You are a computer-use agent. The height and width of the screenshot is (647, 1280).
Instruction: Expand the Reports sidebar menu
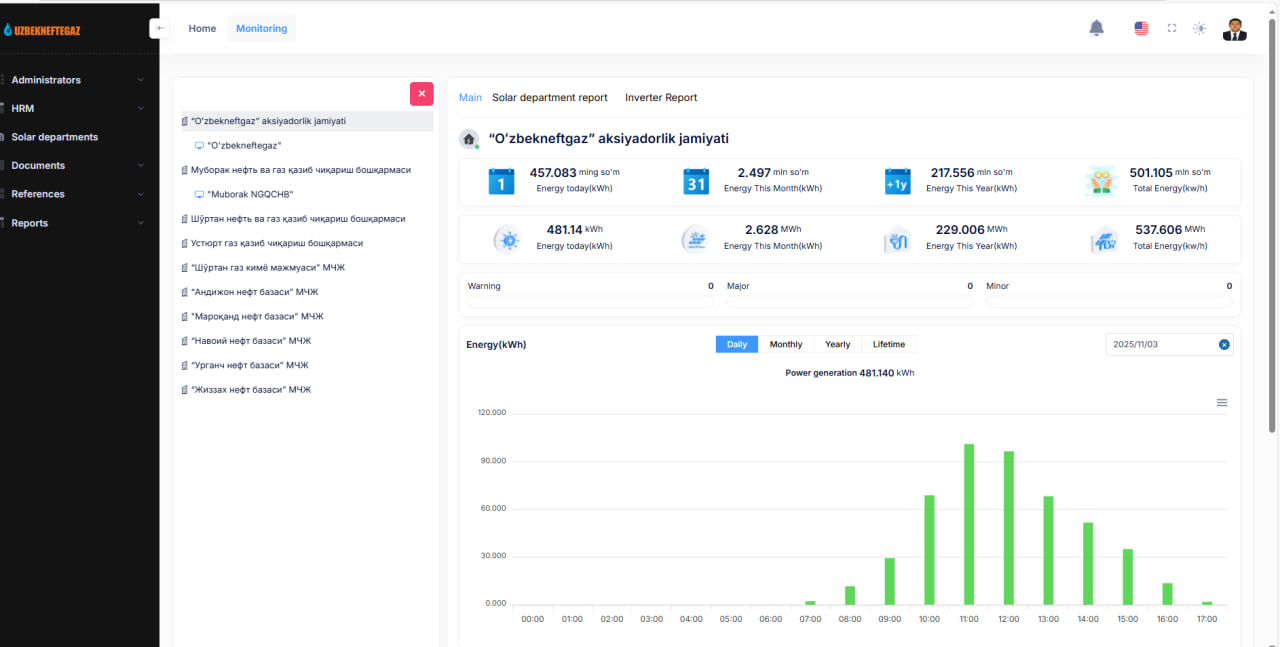(x=77, y=223)
